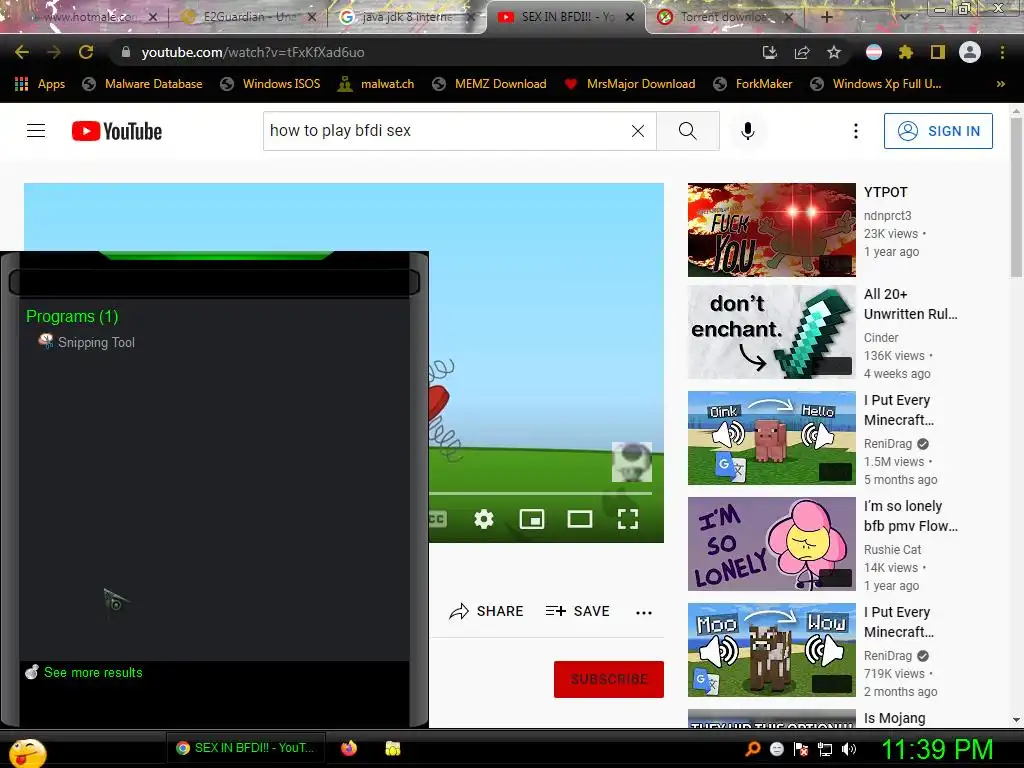Open the Malware Database bookmark
The image size is (1024, 768).
pyautogui.click(x=142, y=84)
